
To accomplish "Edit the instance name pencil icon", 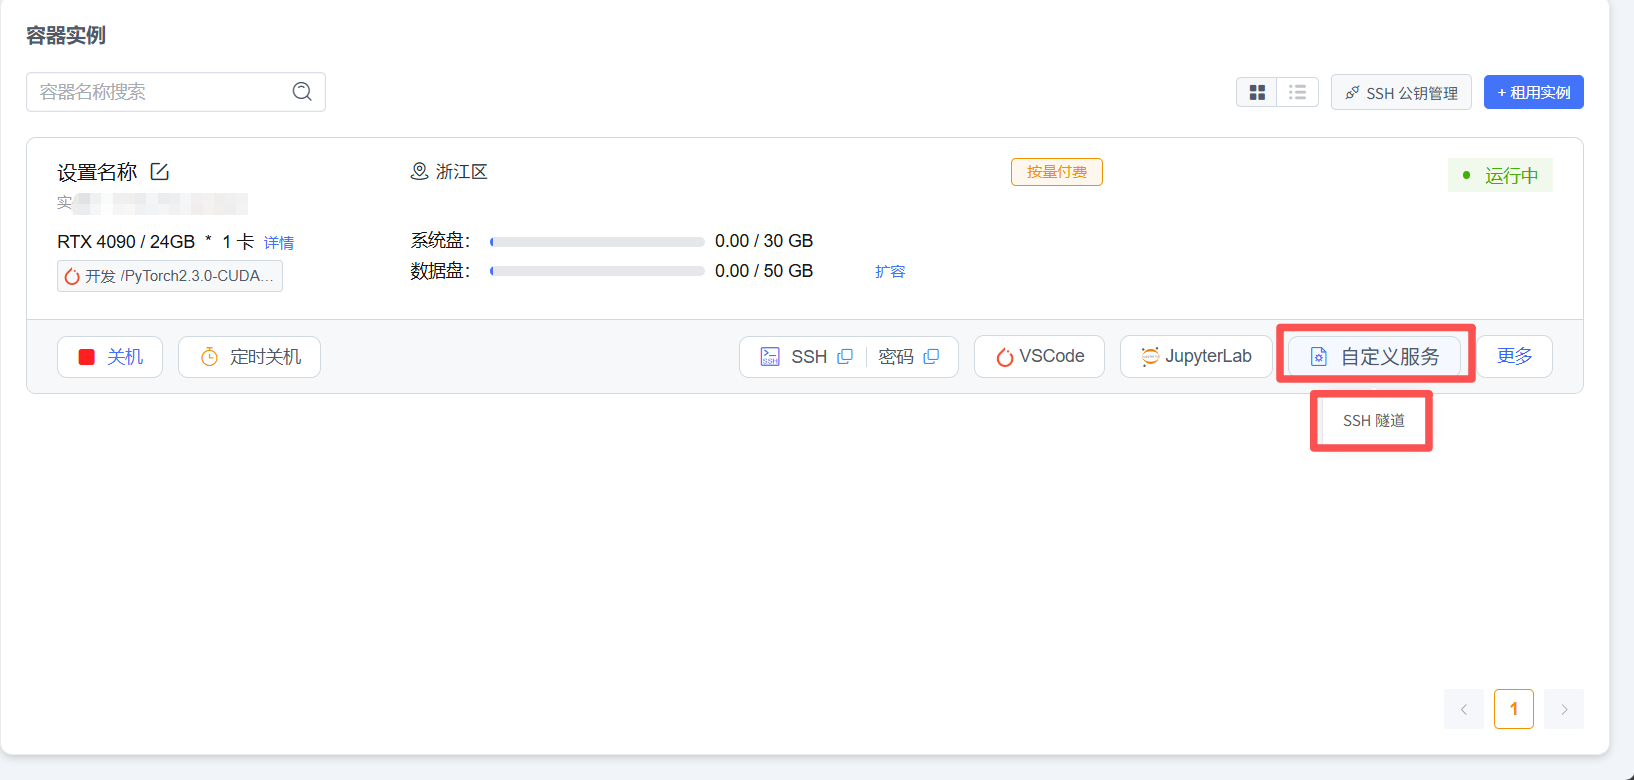I will click(x=160, y=172).
